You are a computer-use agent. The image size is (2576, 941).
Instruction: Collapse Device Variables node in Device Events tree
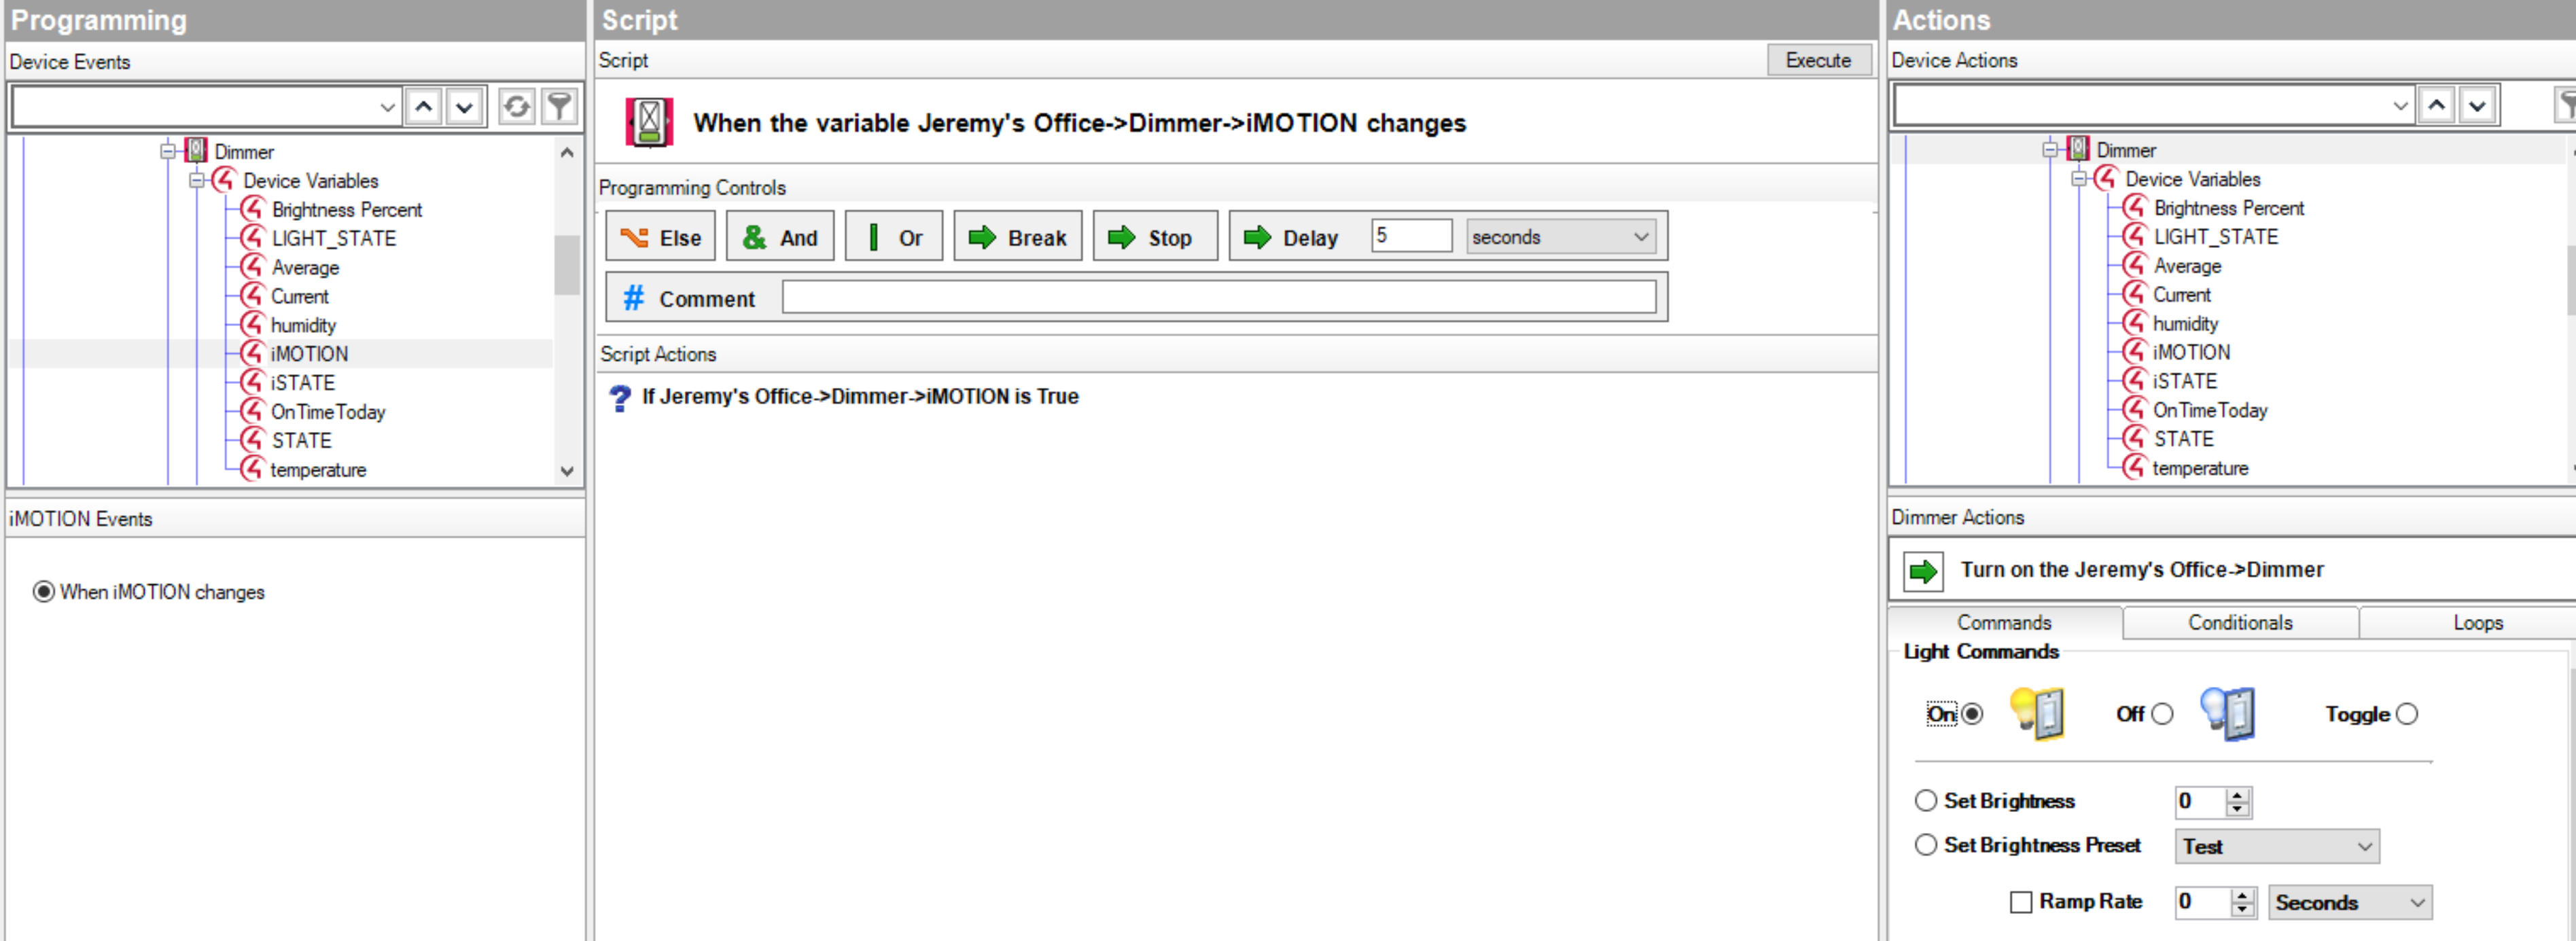click(x=197, y=180)
